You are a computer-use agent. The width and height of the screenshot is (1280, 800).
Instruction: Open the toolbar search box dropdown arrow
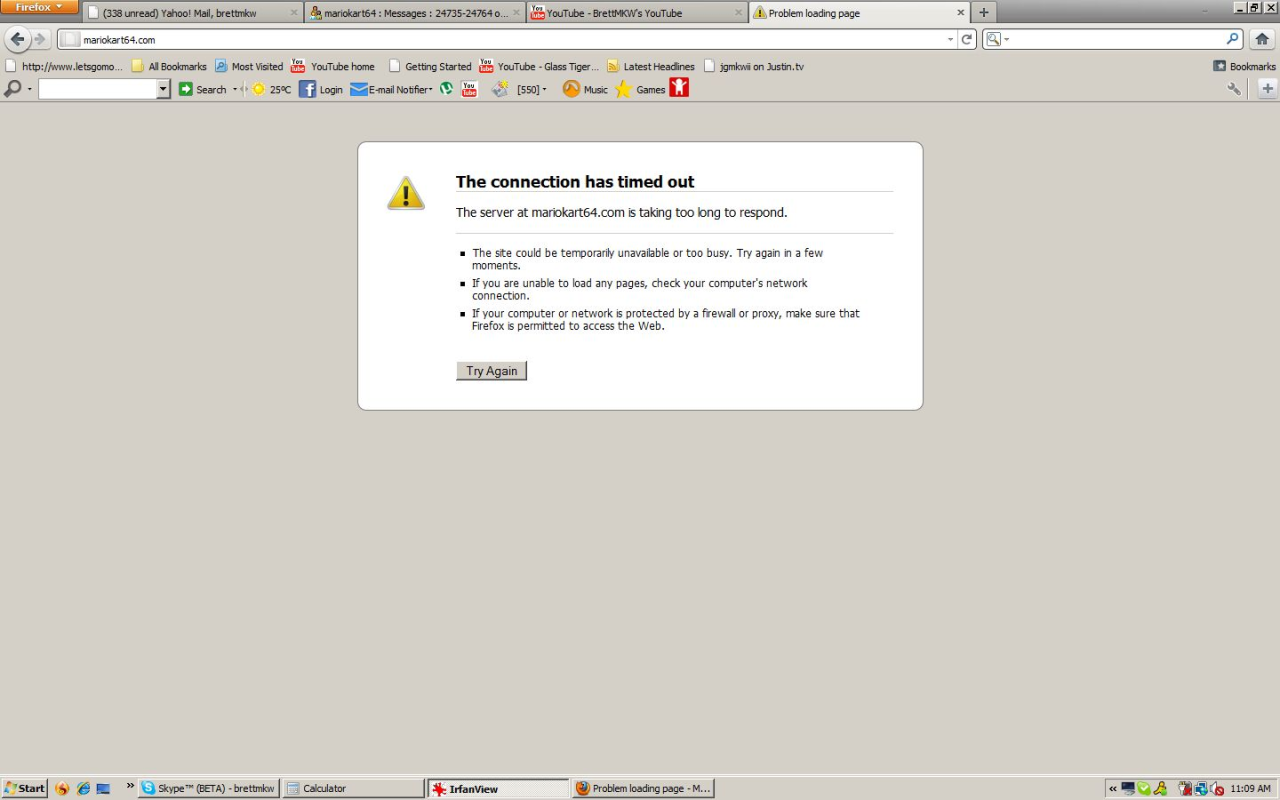tap(163, 89)
